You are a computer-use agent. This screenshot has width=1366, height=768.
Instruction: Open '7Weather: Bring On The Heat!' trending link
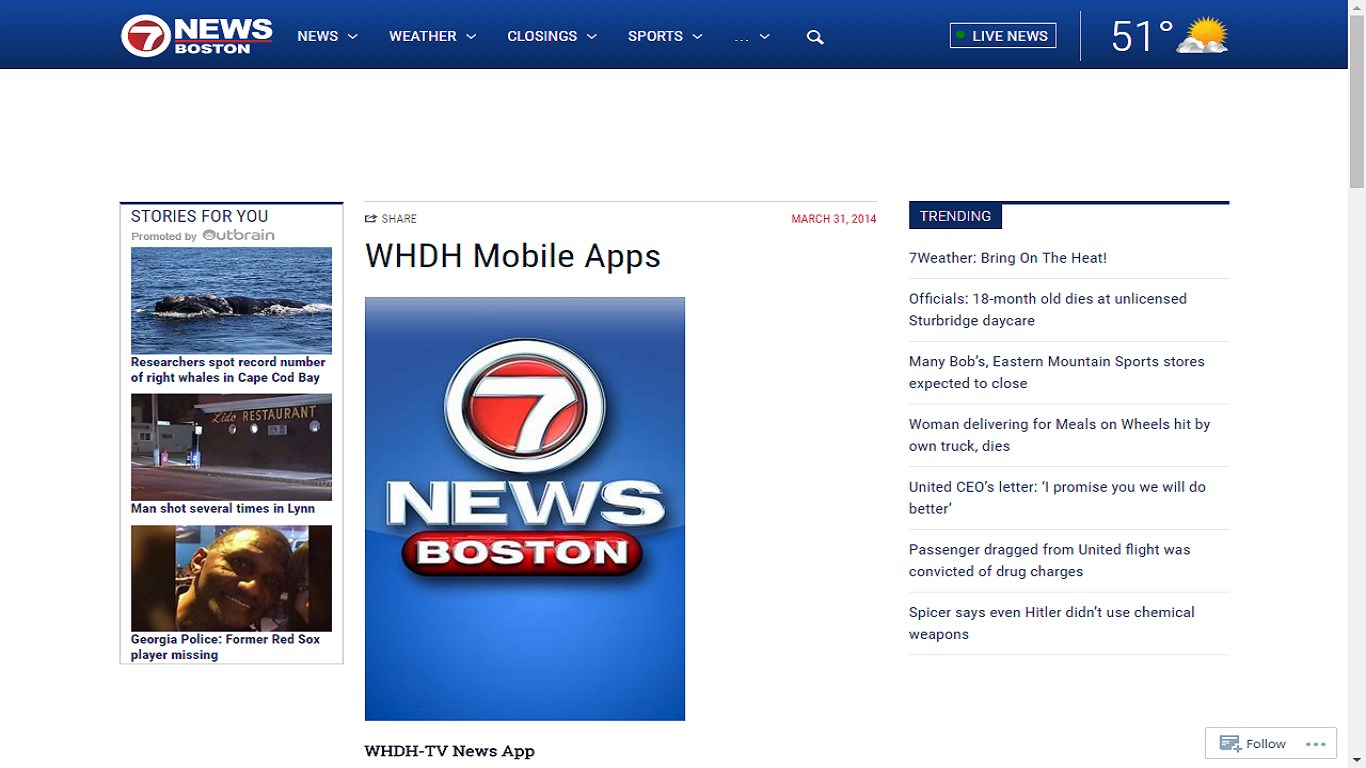pos(1007,257)
